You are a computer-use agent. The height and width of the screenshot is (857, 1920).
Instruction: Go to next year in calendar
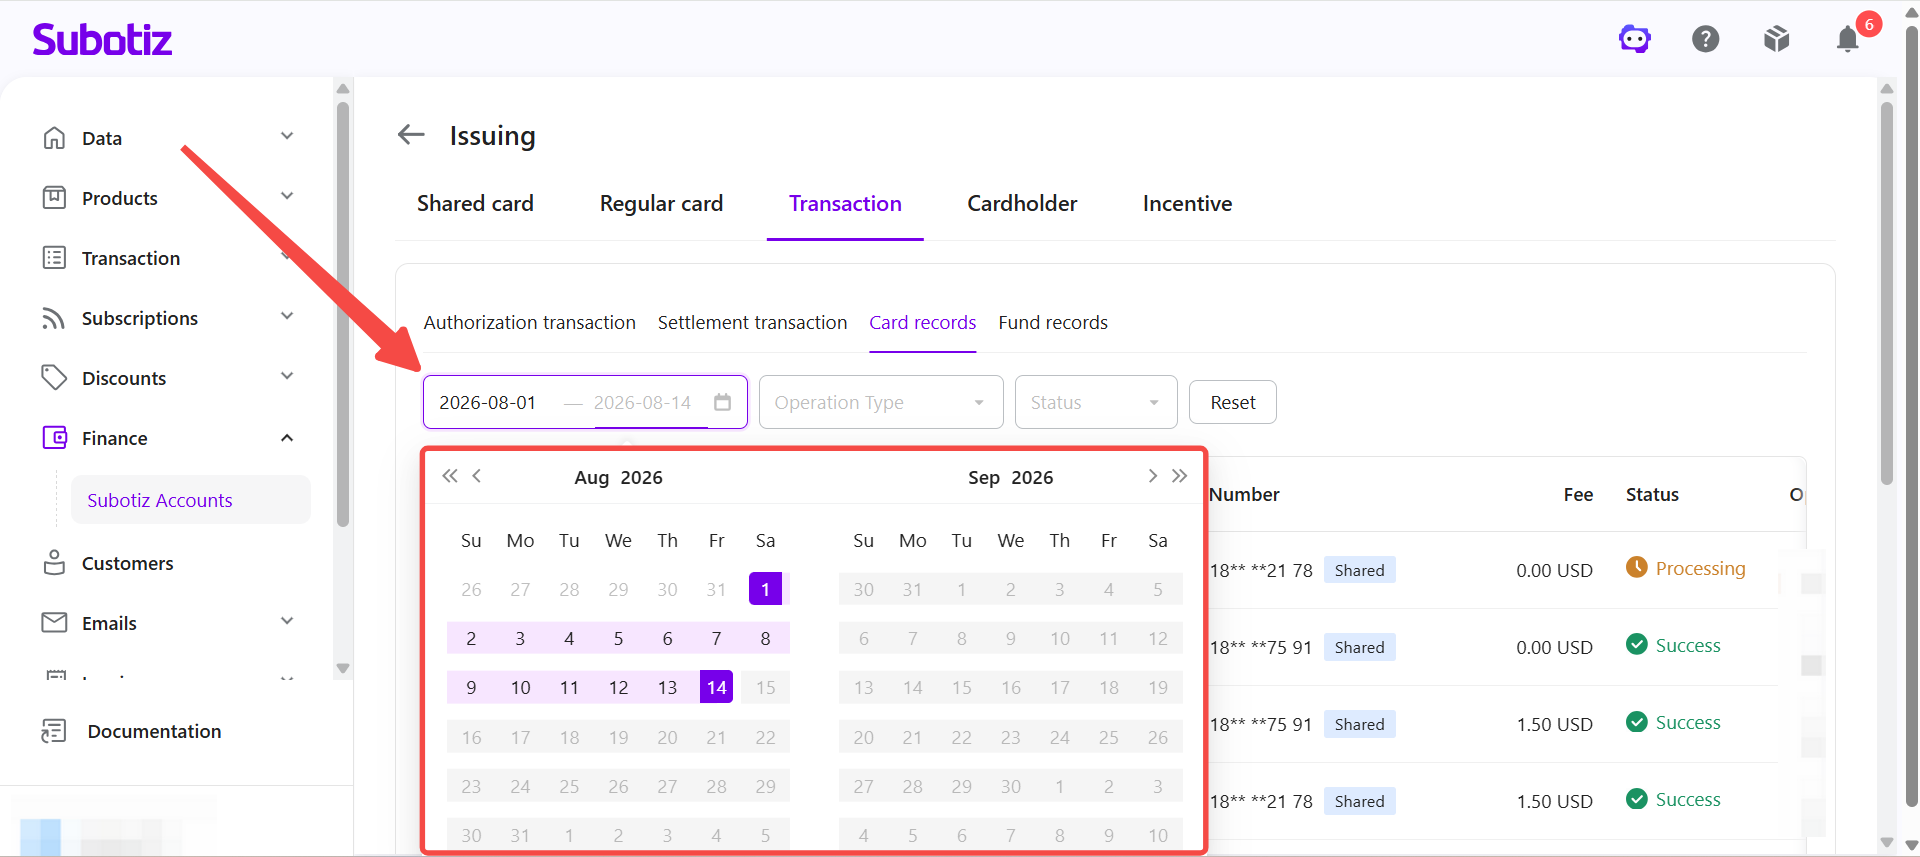pos(1180,476)
